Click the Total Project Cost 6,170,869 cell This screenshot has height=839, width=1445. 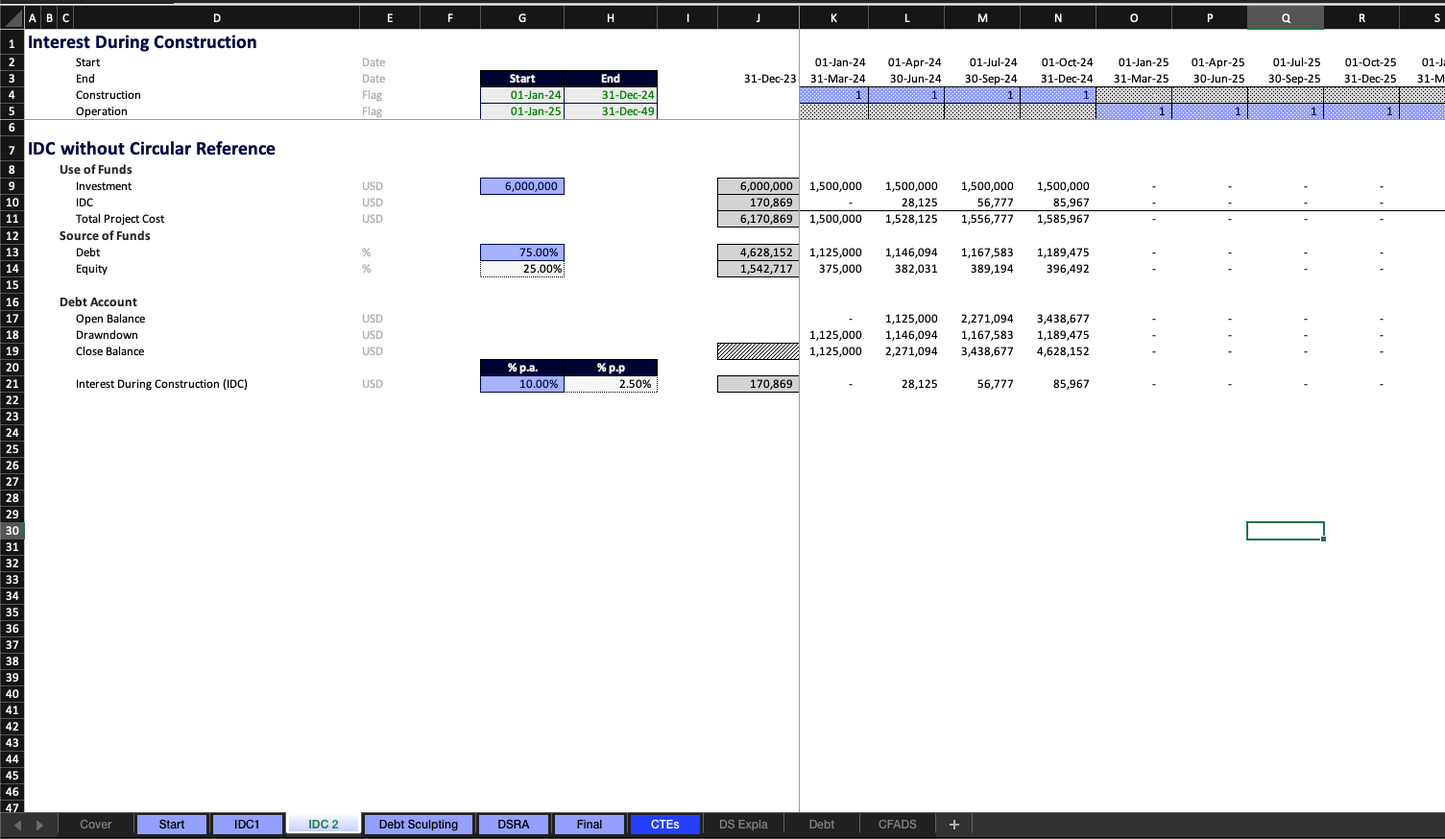[758, 219]
